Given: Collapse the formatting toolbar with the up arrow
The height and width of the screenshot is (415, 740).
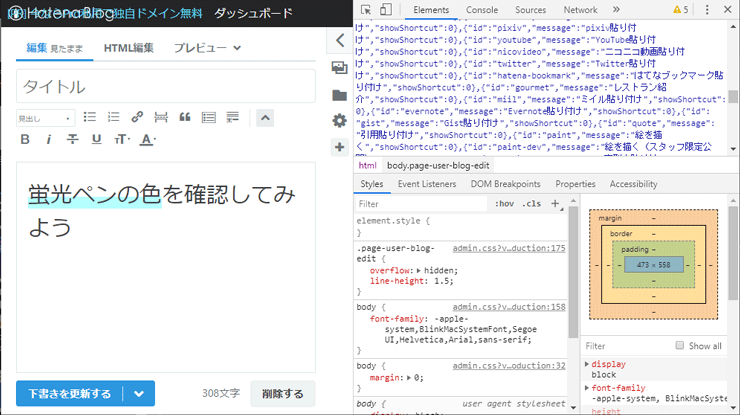Looking at the screenshot, I should tap(265, 118).
